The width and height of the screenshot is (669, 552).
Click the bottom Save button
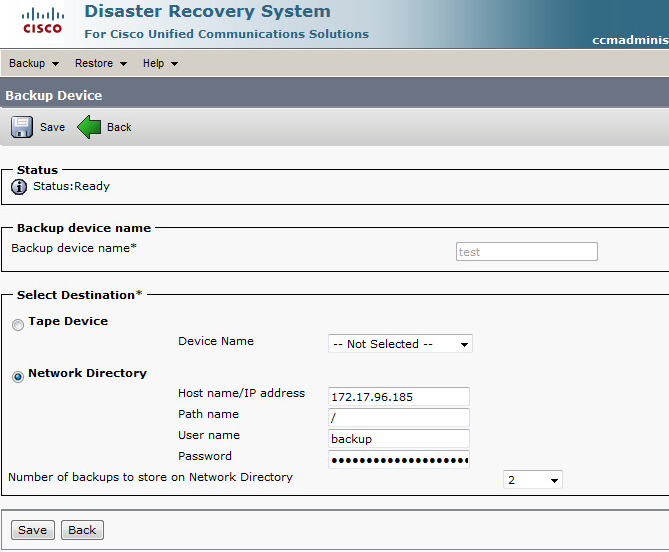[33, 530]
